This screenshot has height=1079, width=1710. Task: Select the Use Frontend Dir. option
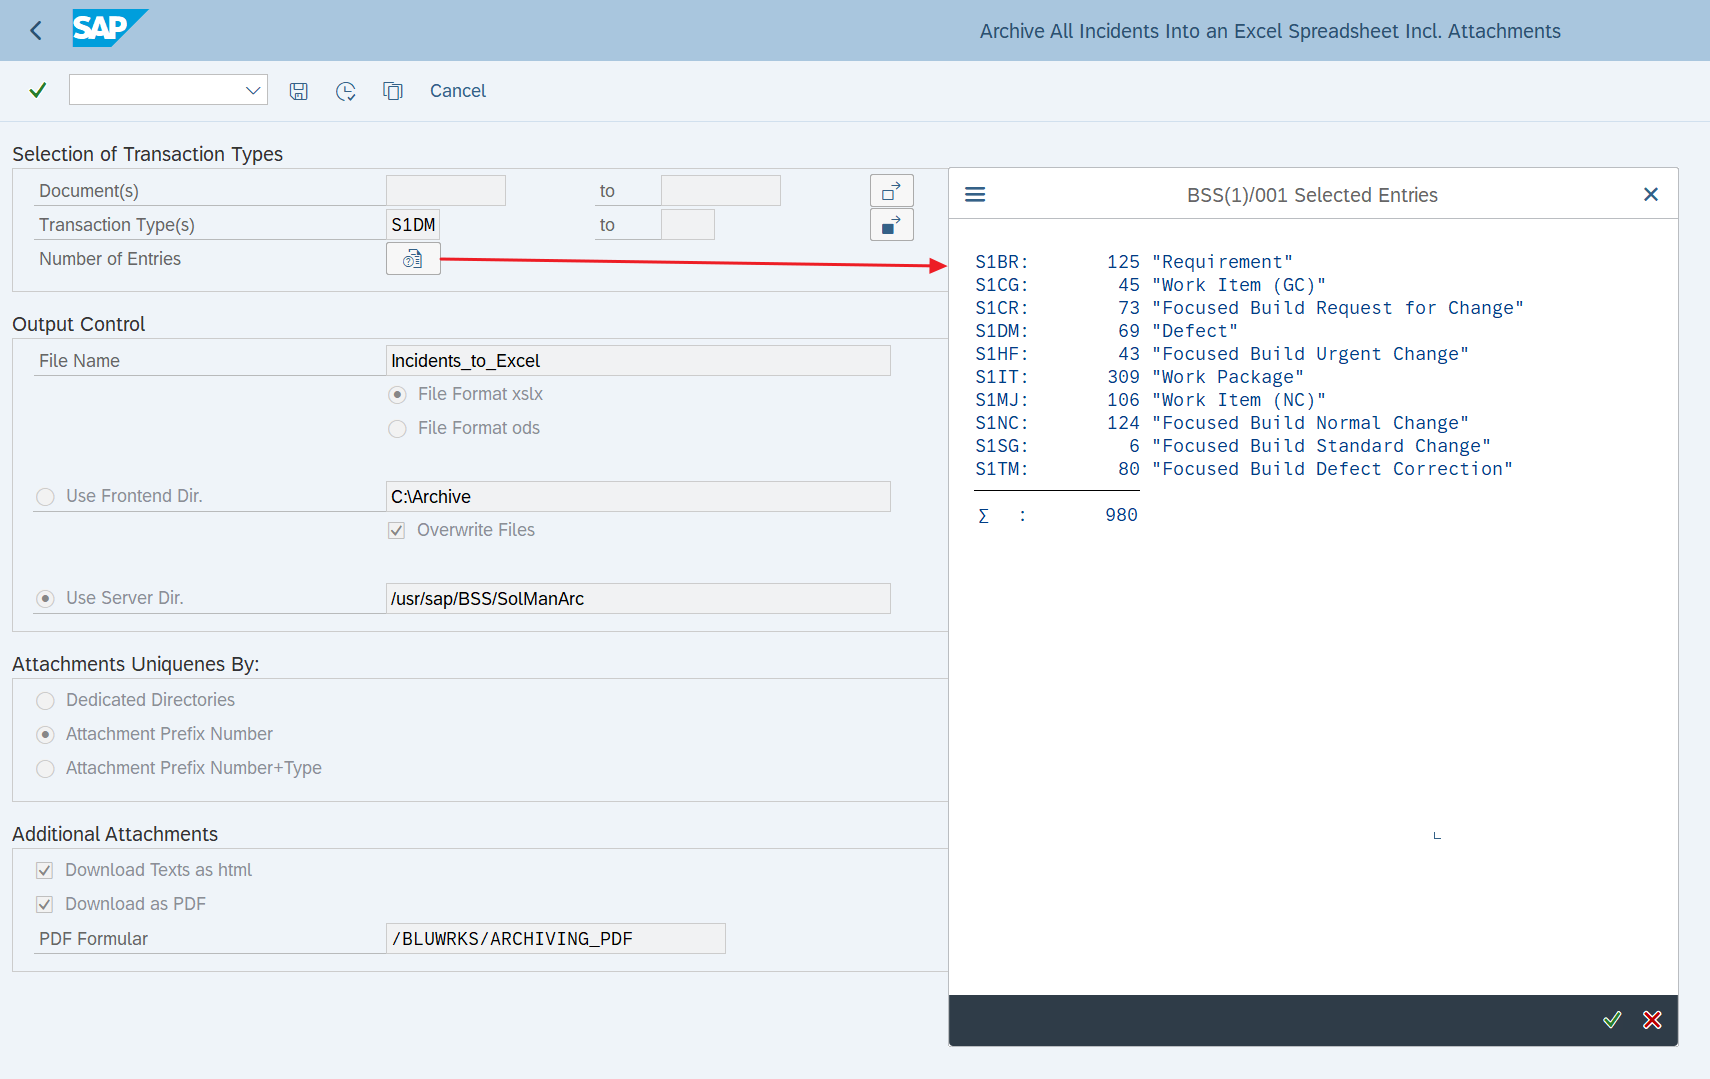pyautogui.click(x=46, y=497)
